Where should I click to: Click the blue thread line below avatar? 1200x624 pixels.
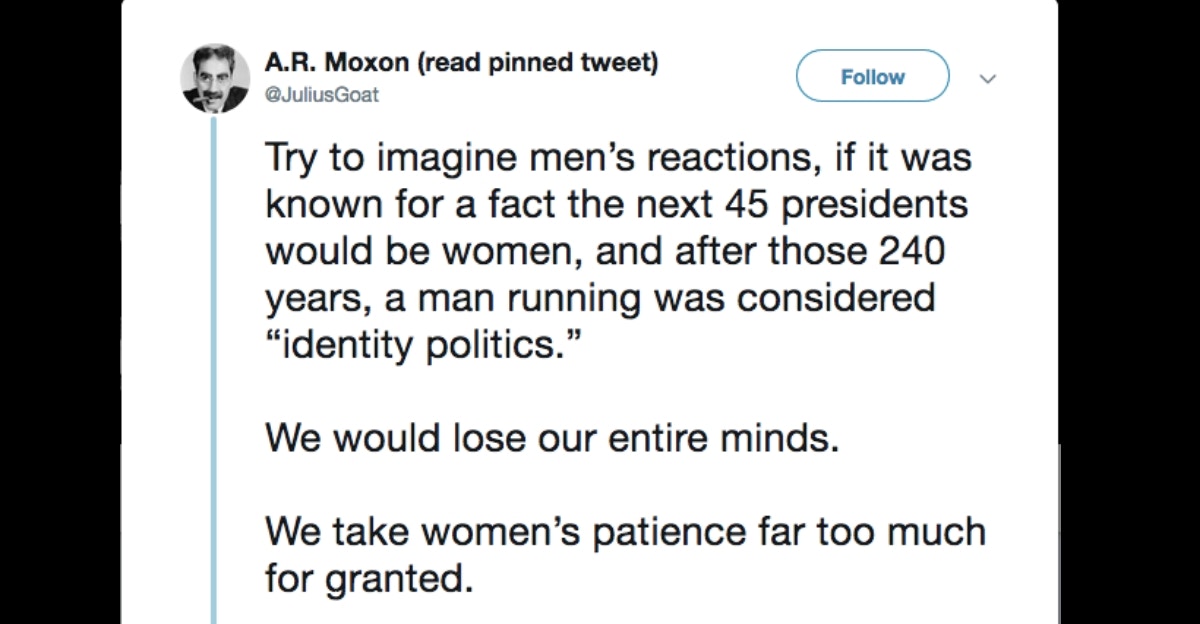click(x=212, y=370)
